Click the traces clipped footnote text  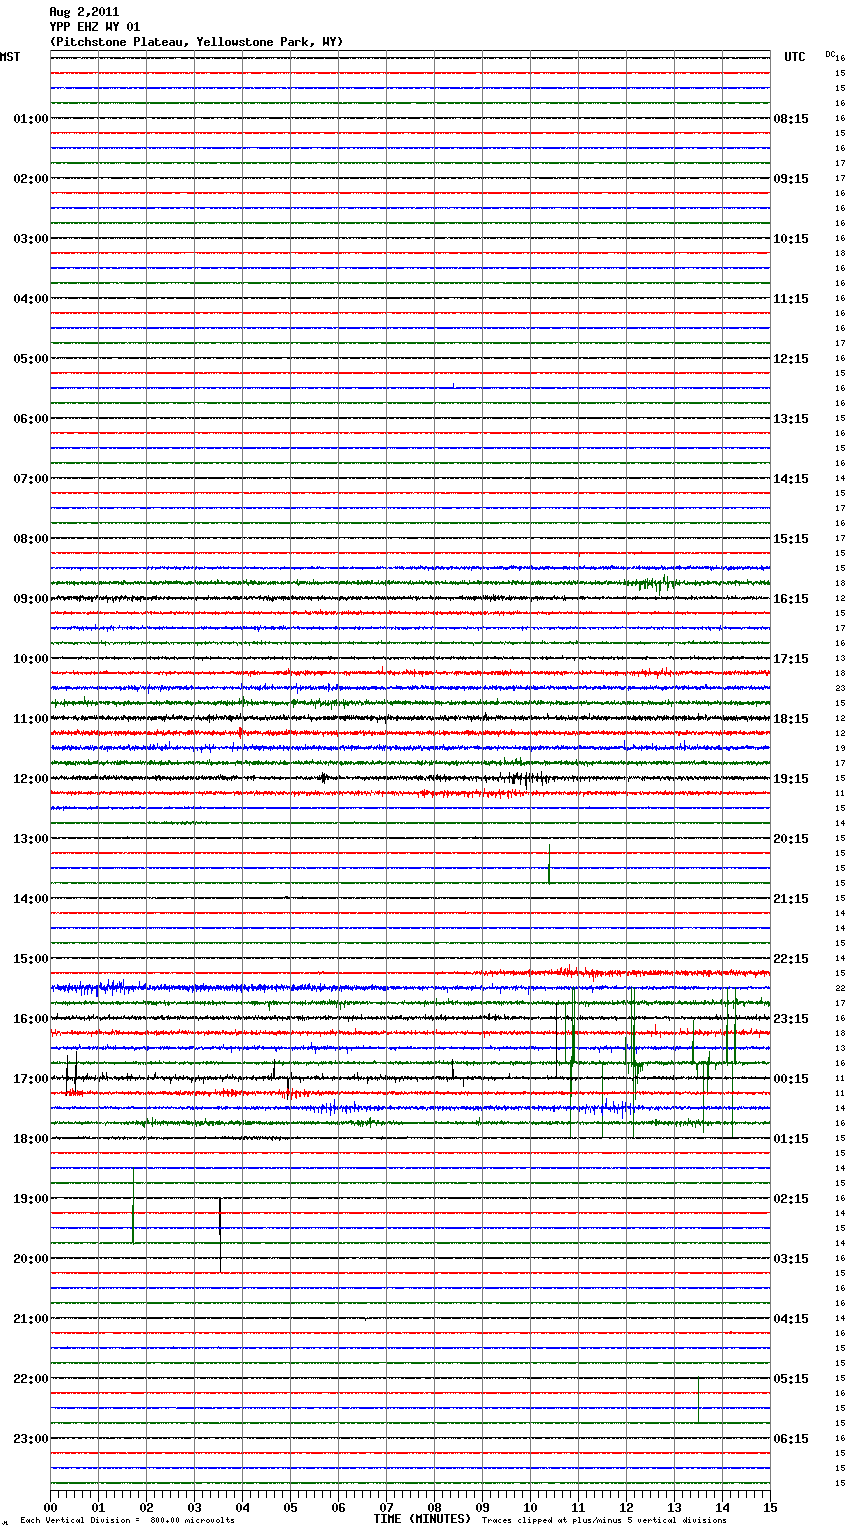pyautogui.click(x=604, y=1521)
